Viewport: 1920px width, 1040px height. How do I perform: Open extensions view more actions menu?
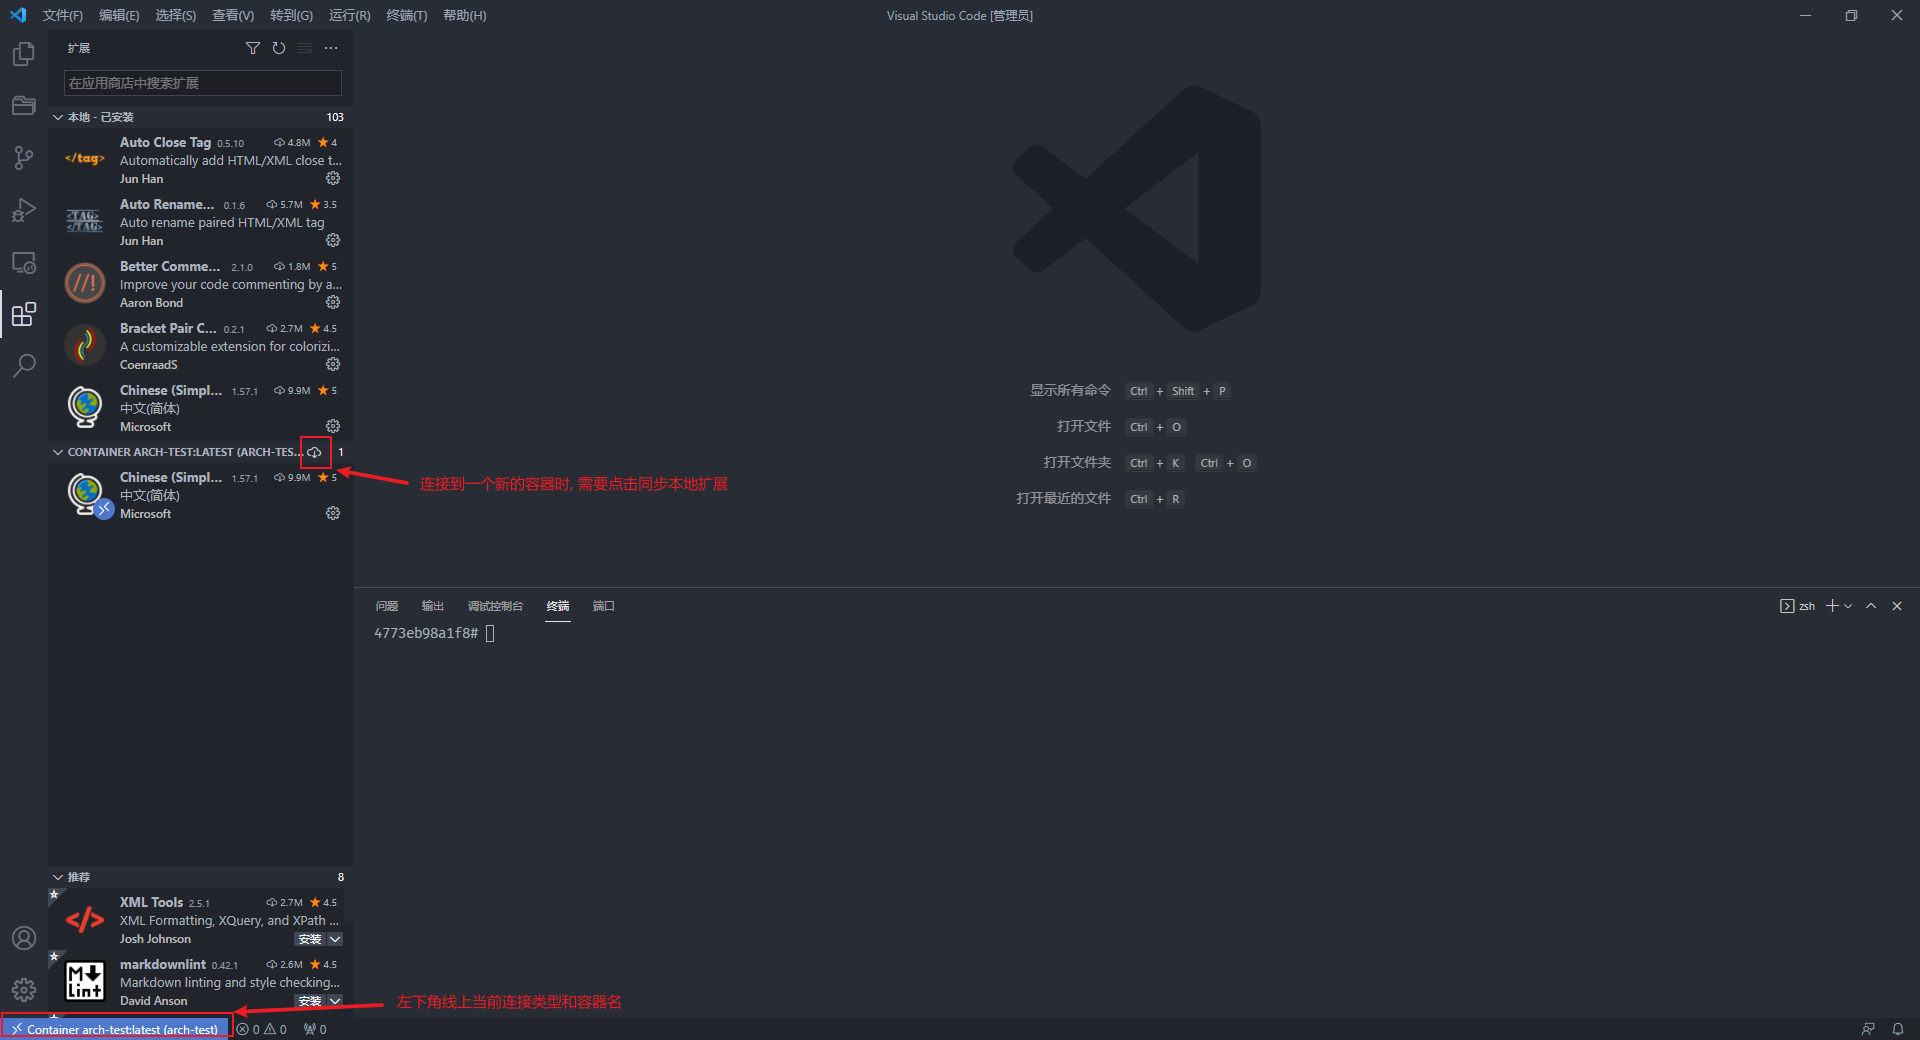331,48
